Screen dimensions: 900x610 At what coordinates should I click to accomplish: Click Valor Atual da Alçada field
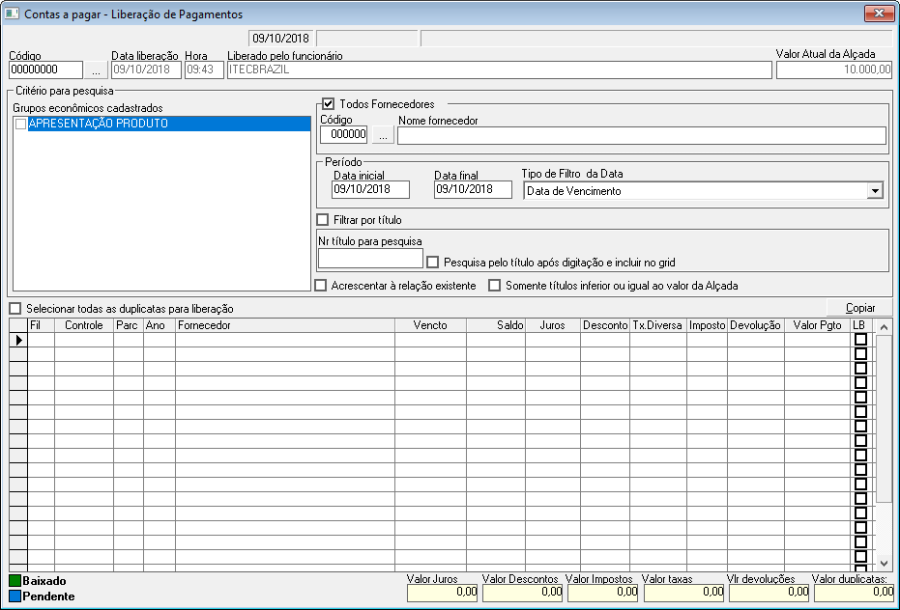(834, 70)
